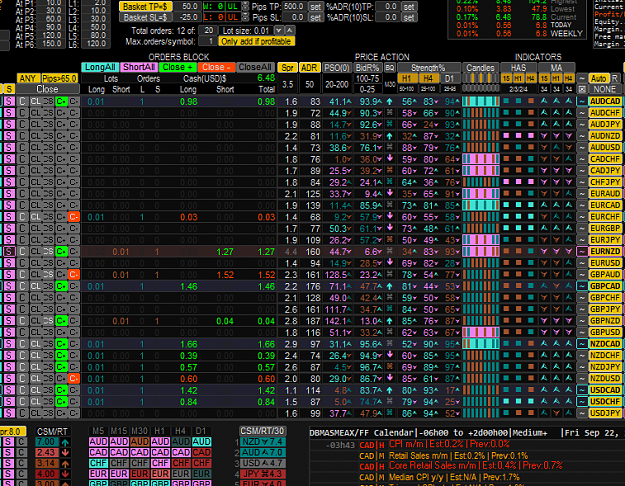
Task: Click the down arrow in the CADCHF row
Action: (x=389, y=159)
